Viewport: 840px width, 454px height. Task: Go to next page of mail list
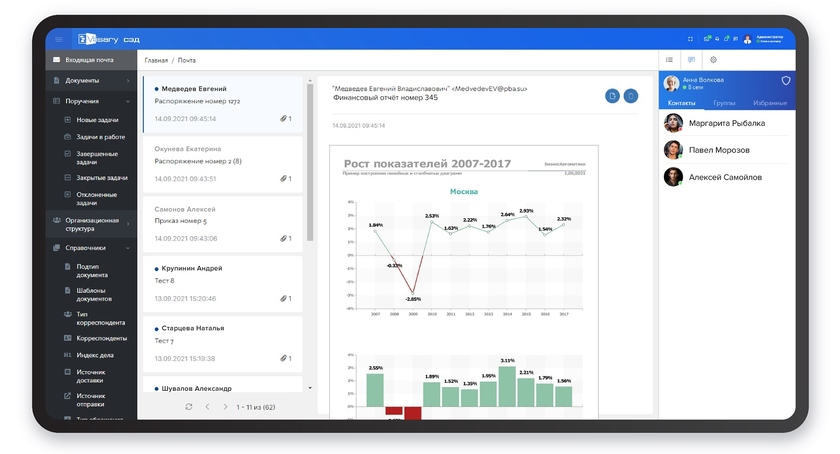click(225, 407)
